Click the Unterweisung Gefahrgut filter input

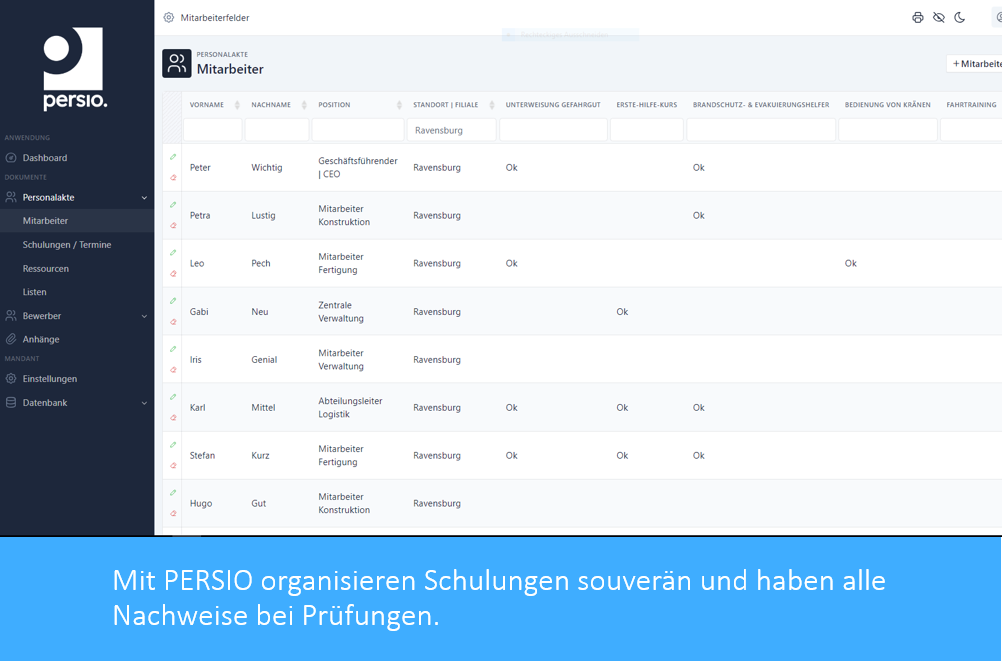pos(553,130)
